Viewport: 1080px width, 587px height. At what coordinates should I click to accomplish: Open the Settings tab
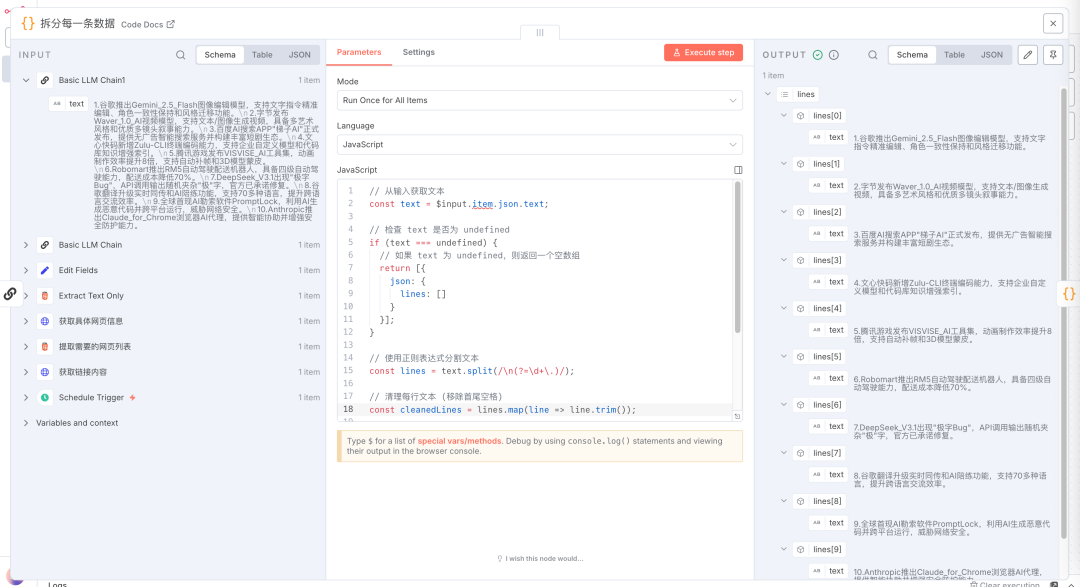419,52
